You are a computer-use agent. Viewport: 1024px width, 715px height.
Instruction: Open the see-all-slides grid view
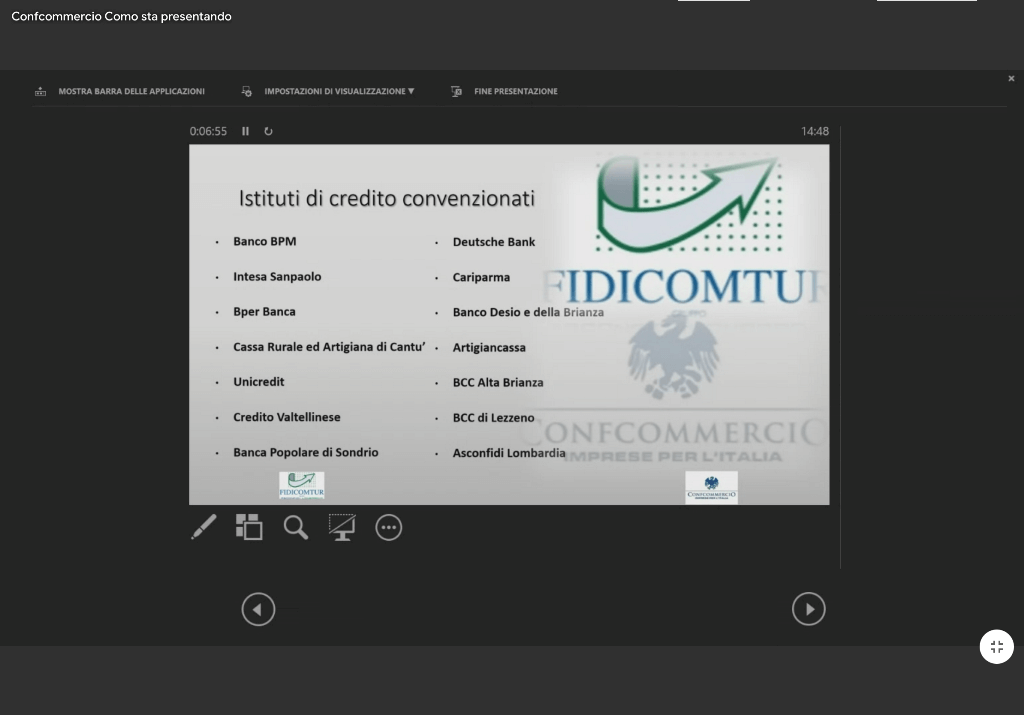pyautogui.click(x=249, y=527)
